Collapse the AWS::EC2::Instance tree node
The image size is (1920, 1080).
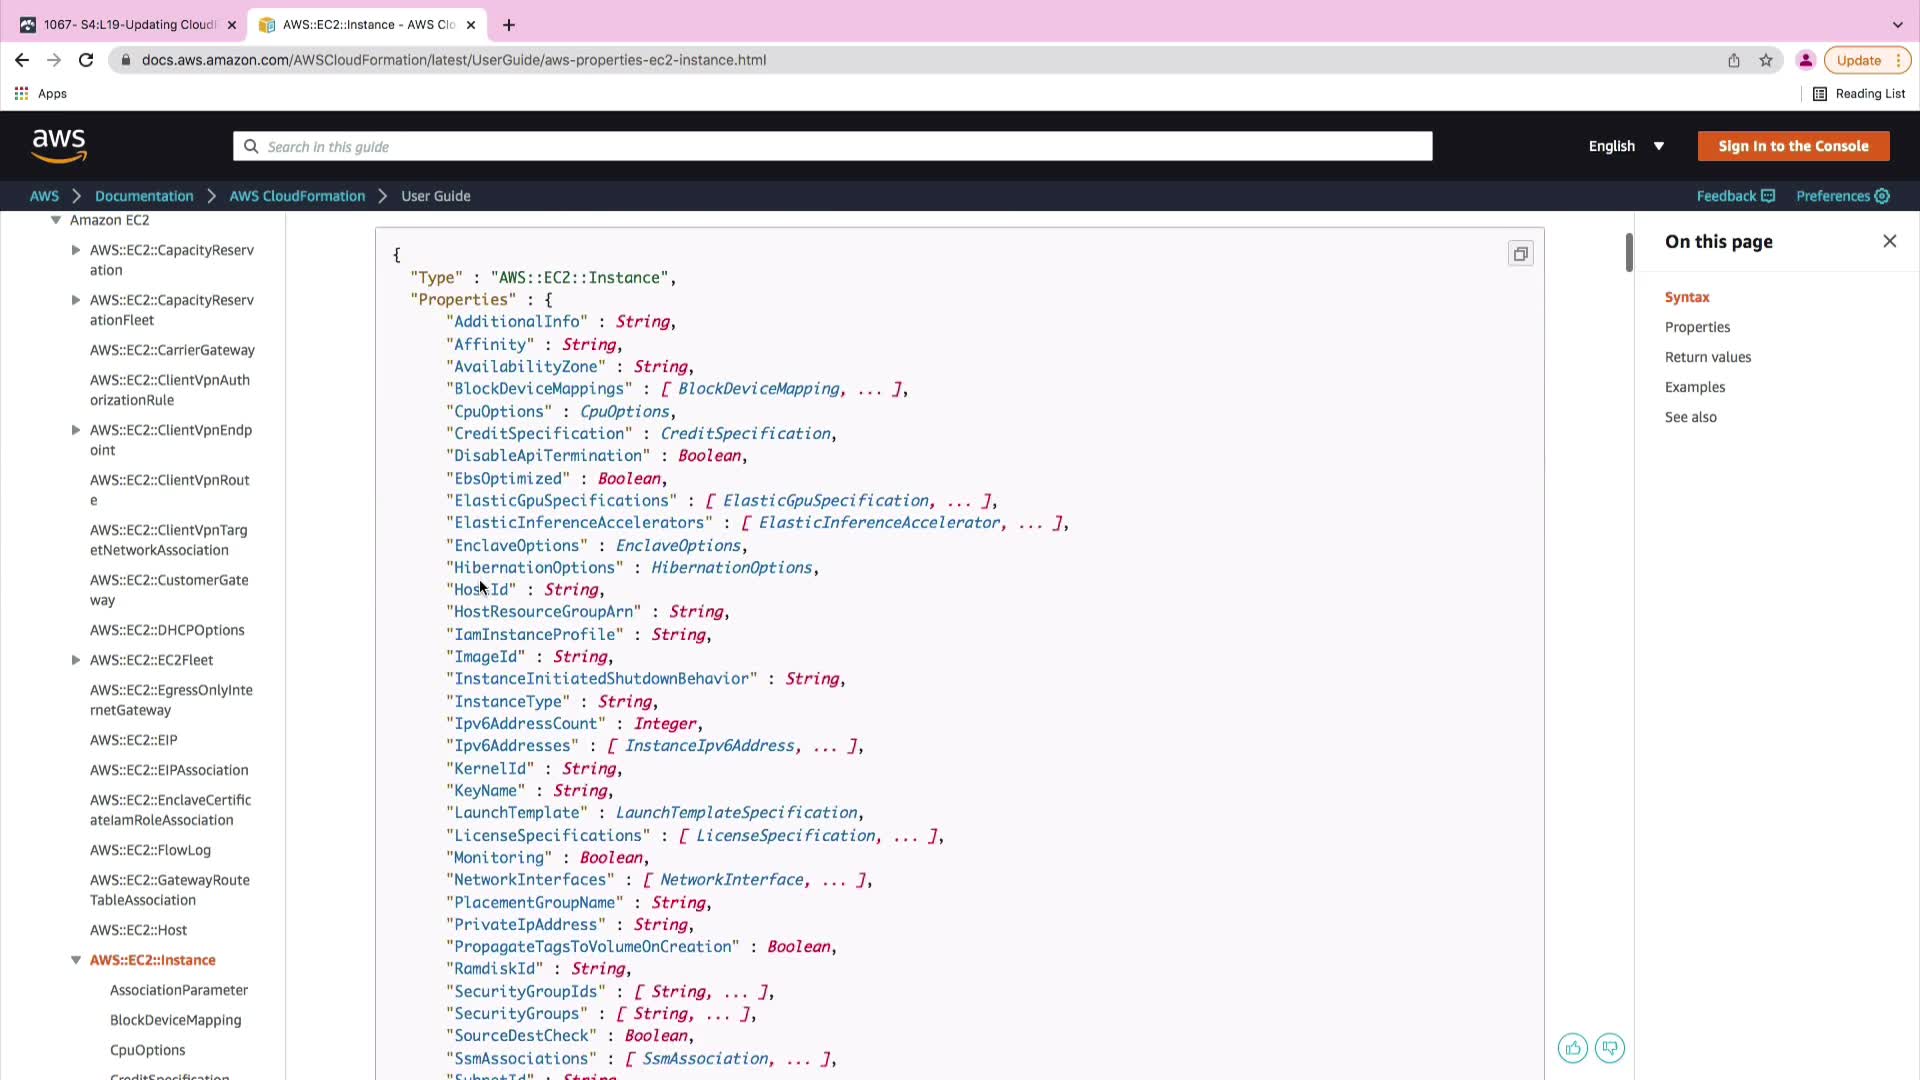pos(76,960)
